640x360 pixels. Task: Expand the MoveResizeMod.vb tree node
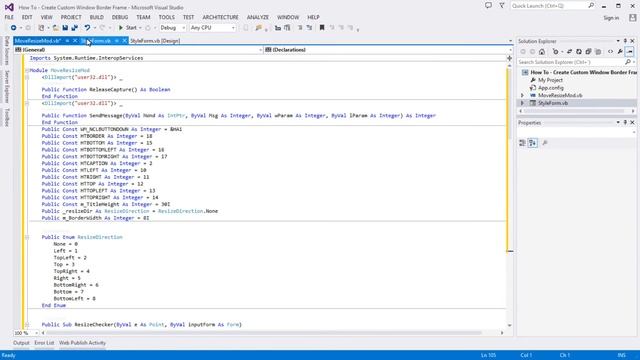click(x=522, y=96)
